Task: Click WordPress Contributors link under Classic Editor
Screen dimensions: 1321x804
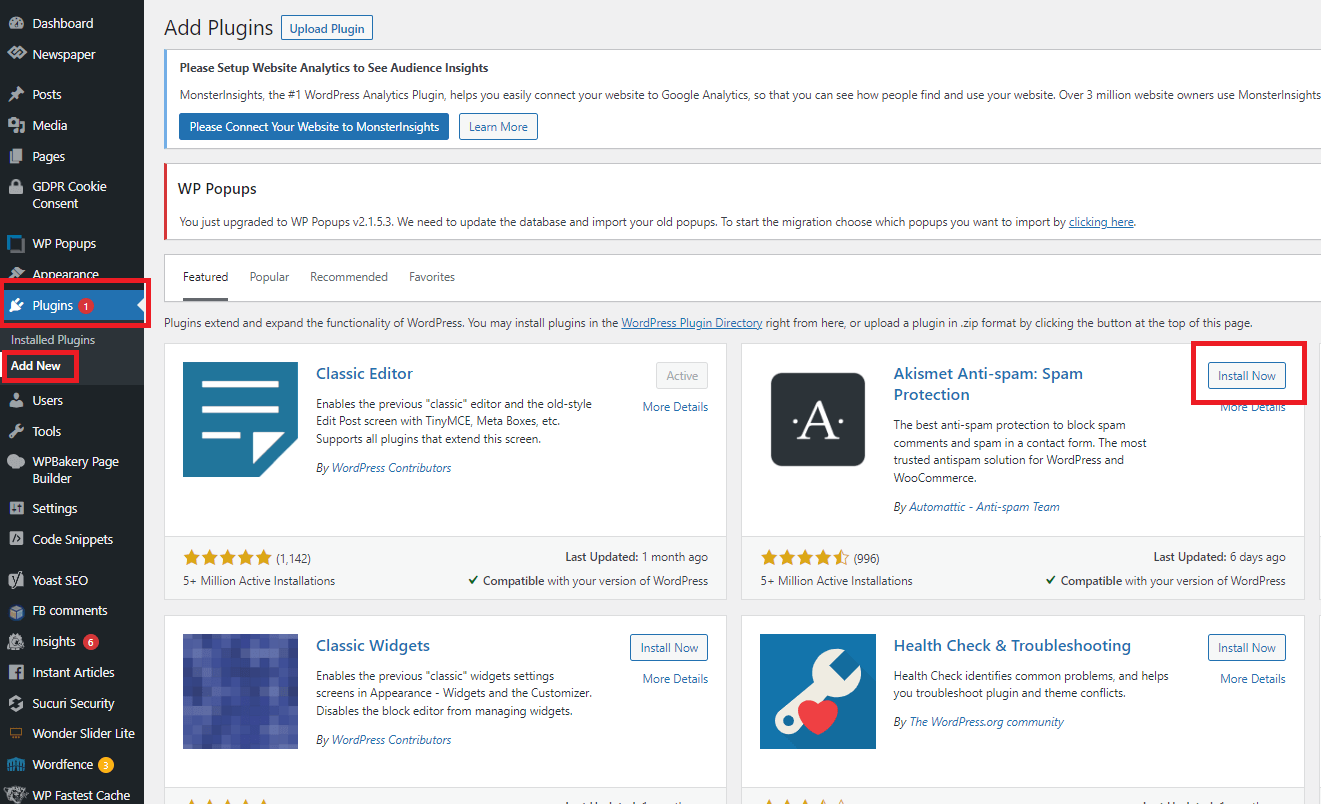Action: click(391, 468)
